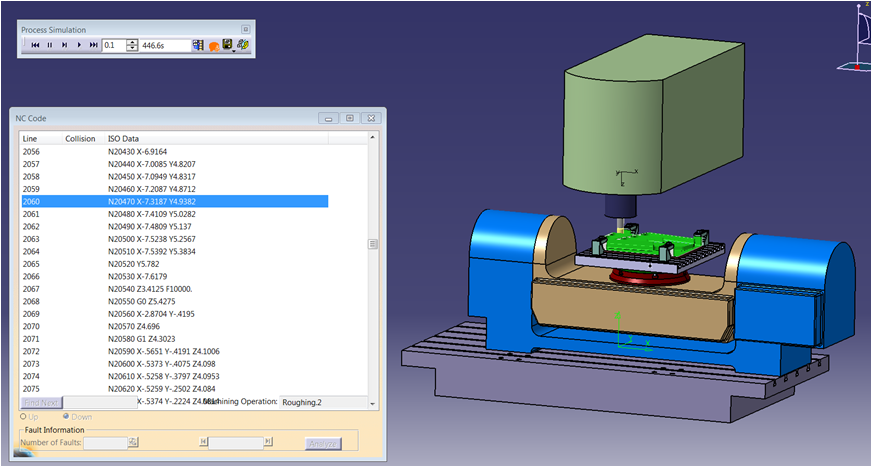The image size is (872, 467).
Task: Click the simulation time field showing 446.6s
Action: (x=164, y=45)
